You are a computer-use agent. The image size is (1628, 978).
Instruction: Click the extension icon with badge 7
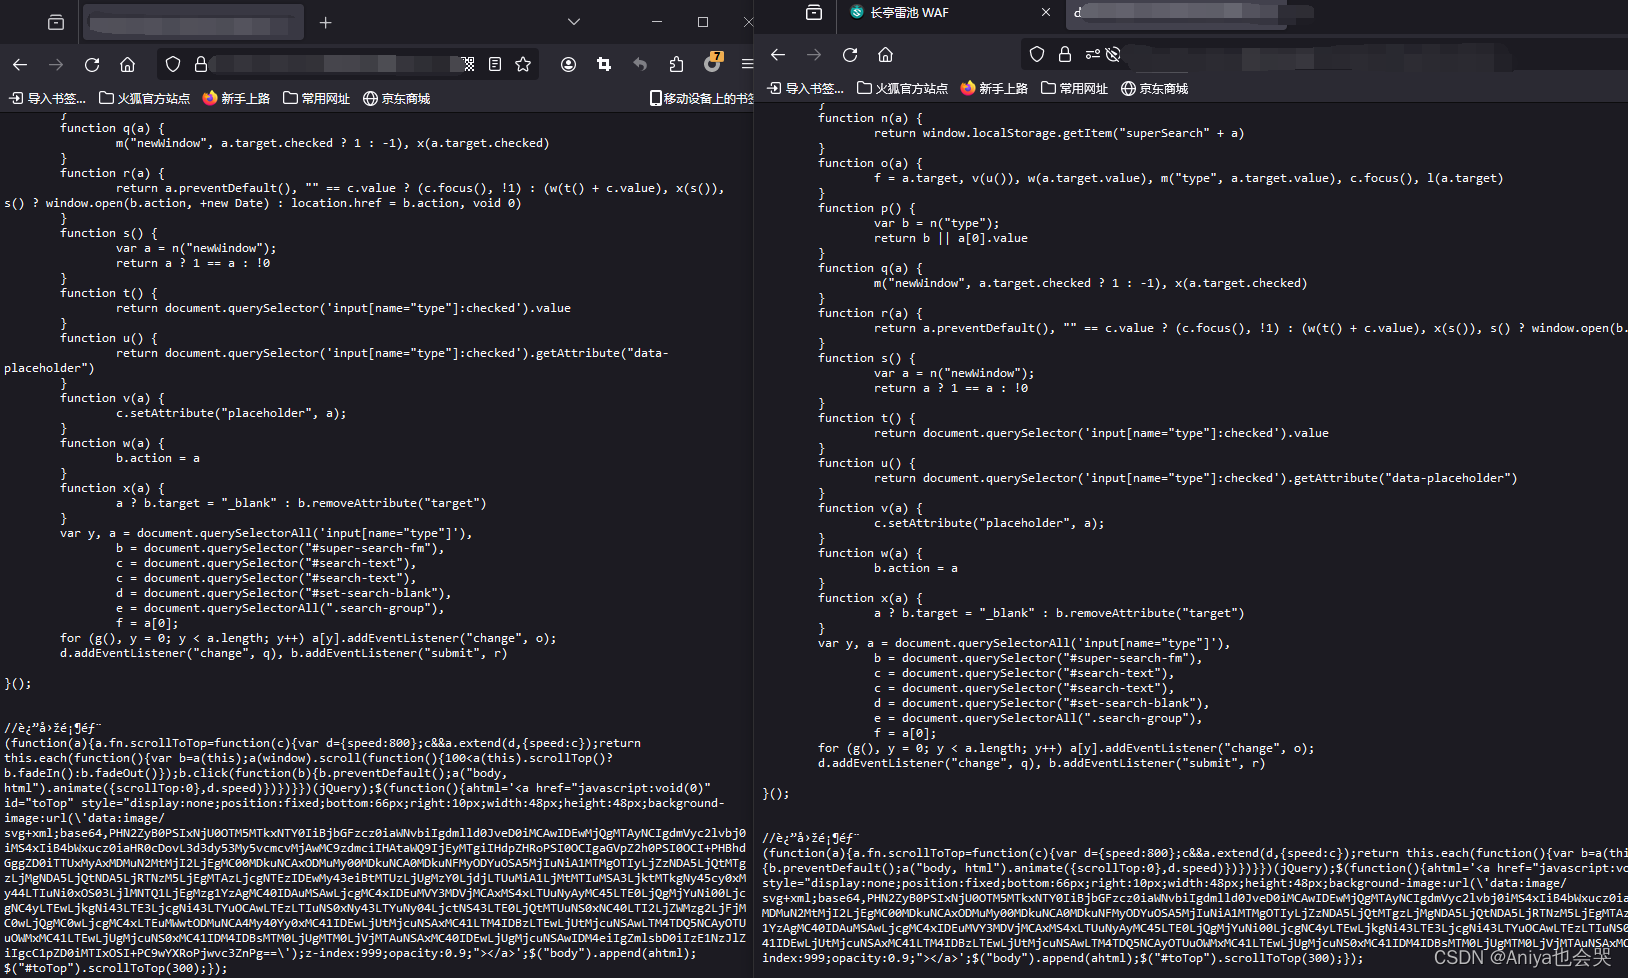713,63
